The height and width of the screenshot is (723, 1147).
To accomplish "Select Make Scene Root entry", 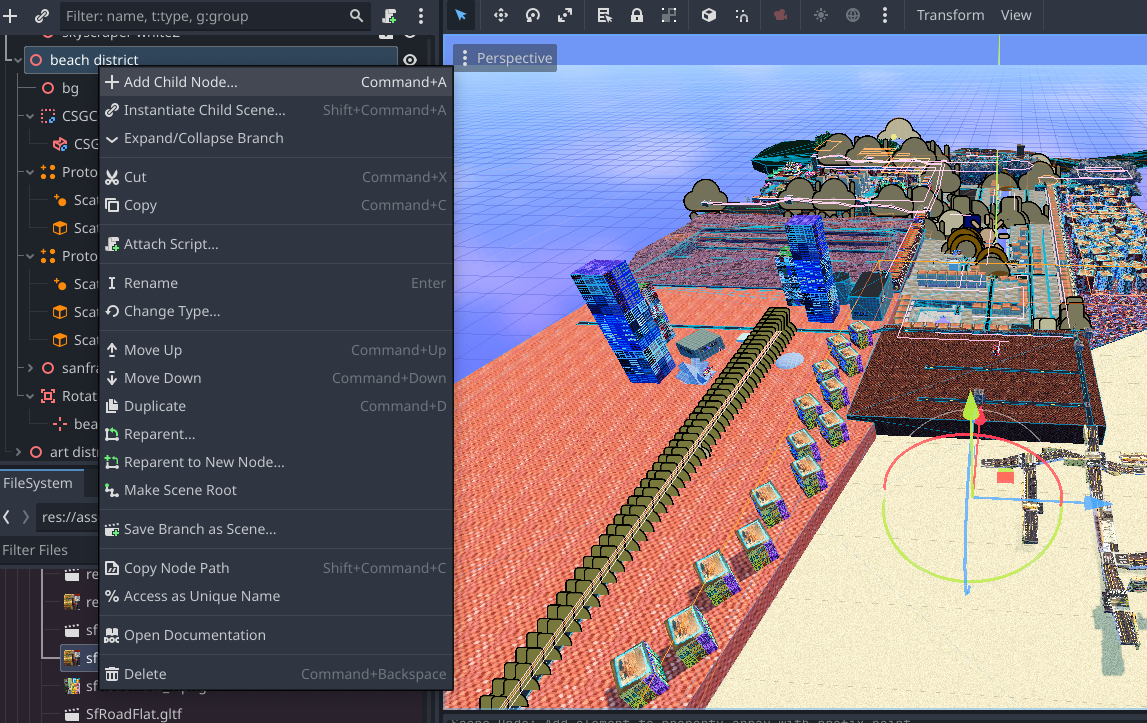I will coord(276,490).
